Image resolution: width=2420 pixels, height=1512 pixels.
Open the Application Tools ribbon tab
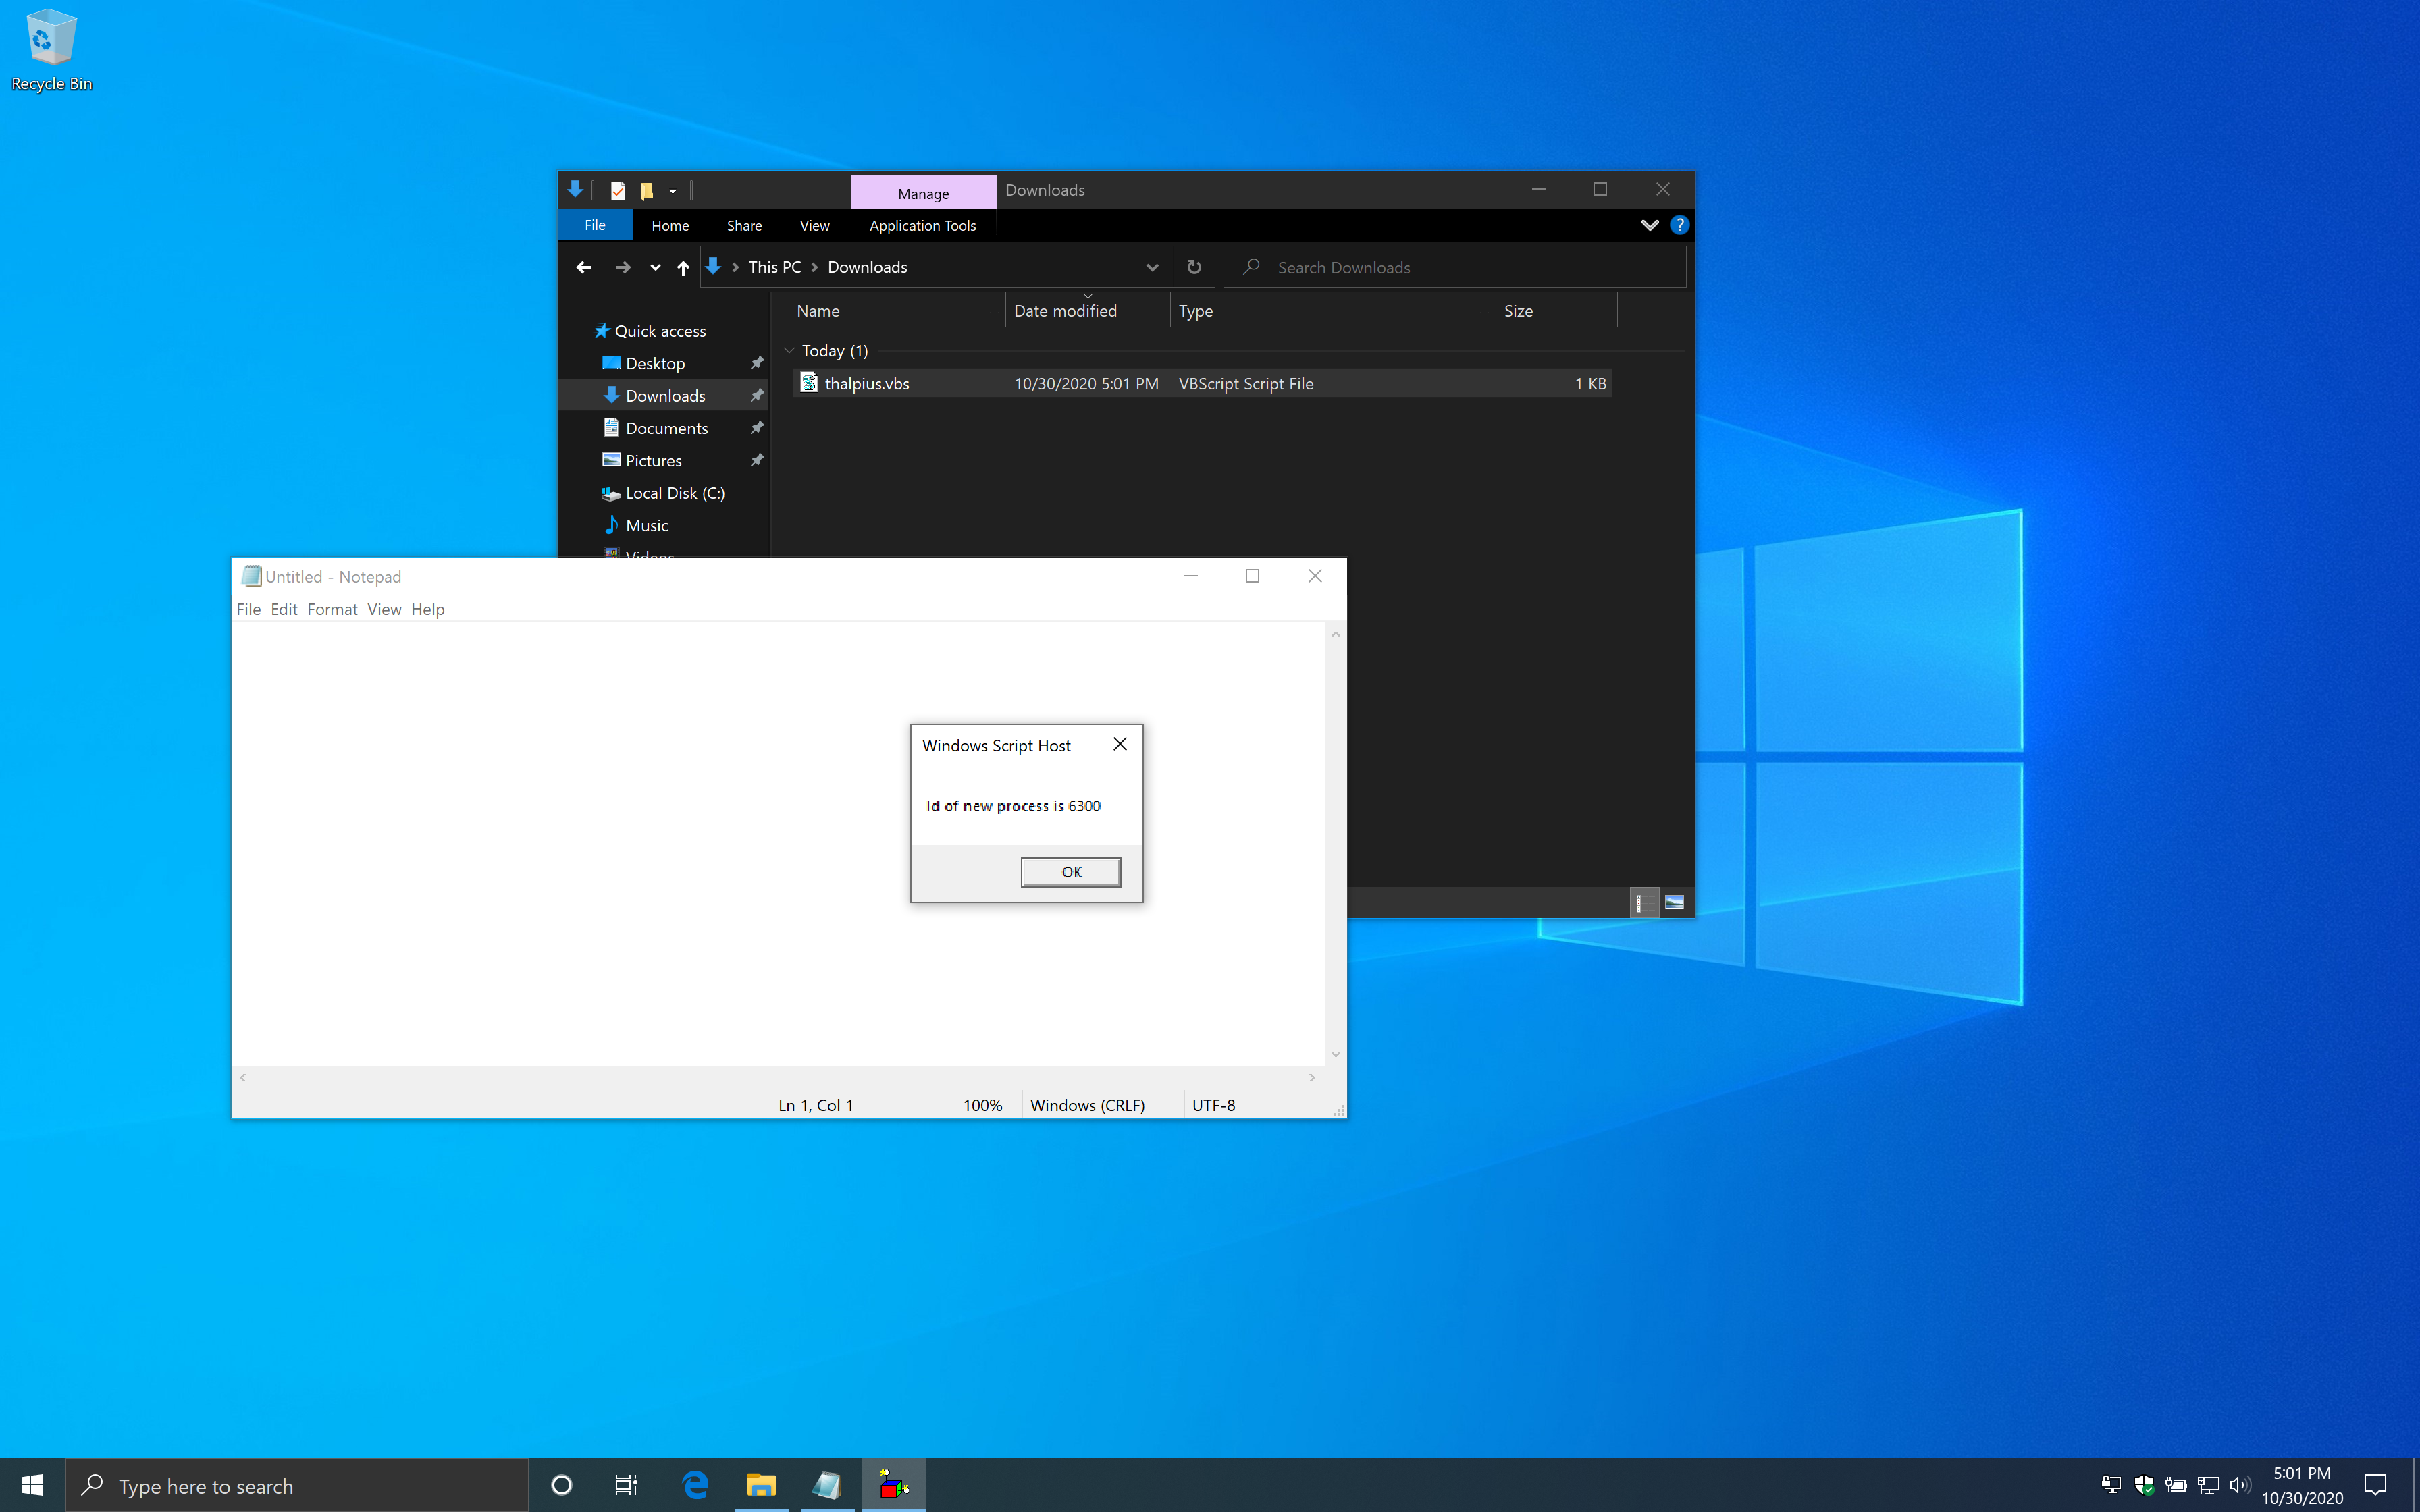[922, 226]
